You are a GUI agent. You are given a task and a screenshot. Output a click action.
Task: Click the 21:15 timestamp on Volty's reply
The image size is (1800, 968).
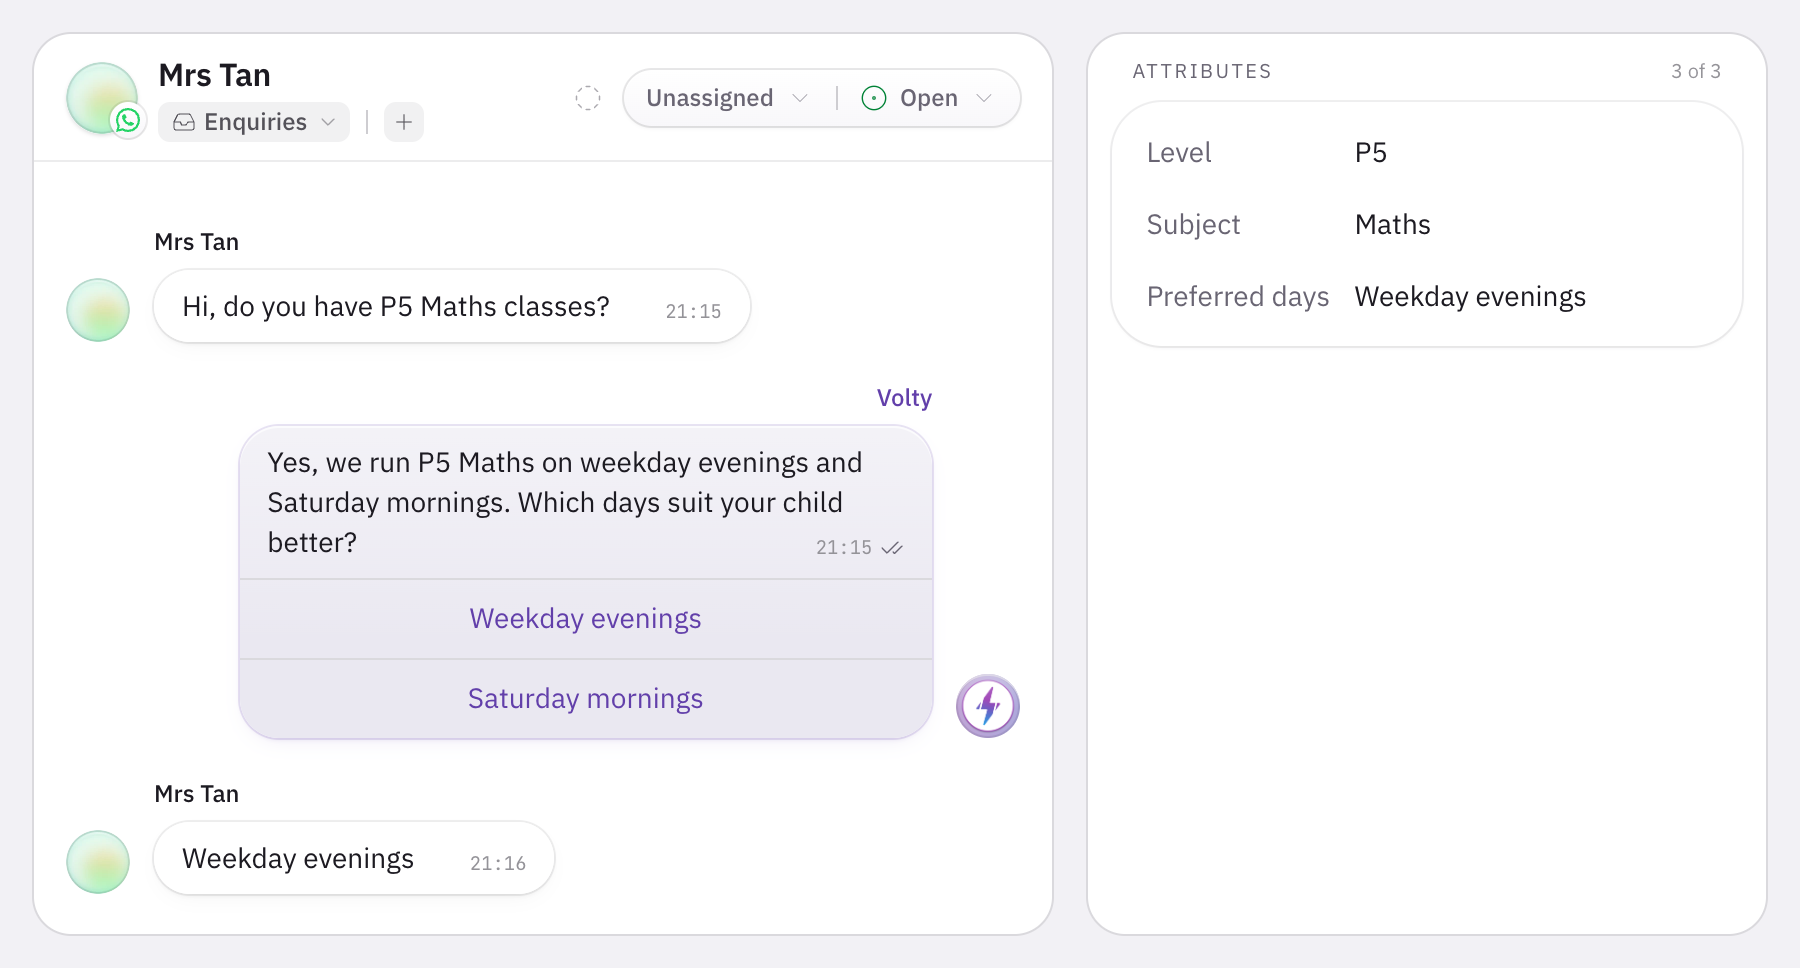(x=844, y=548)
